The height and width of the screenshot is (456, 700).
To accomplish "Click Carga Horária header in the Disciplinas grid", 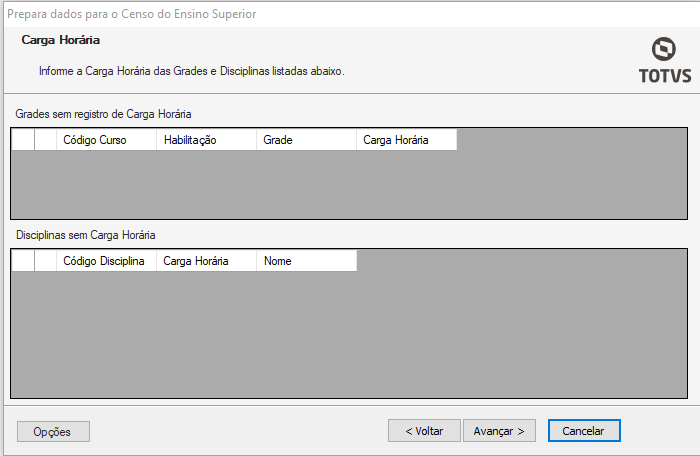I will click(x=206, y=261).
